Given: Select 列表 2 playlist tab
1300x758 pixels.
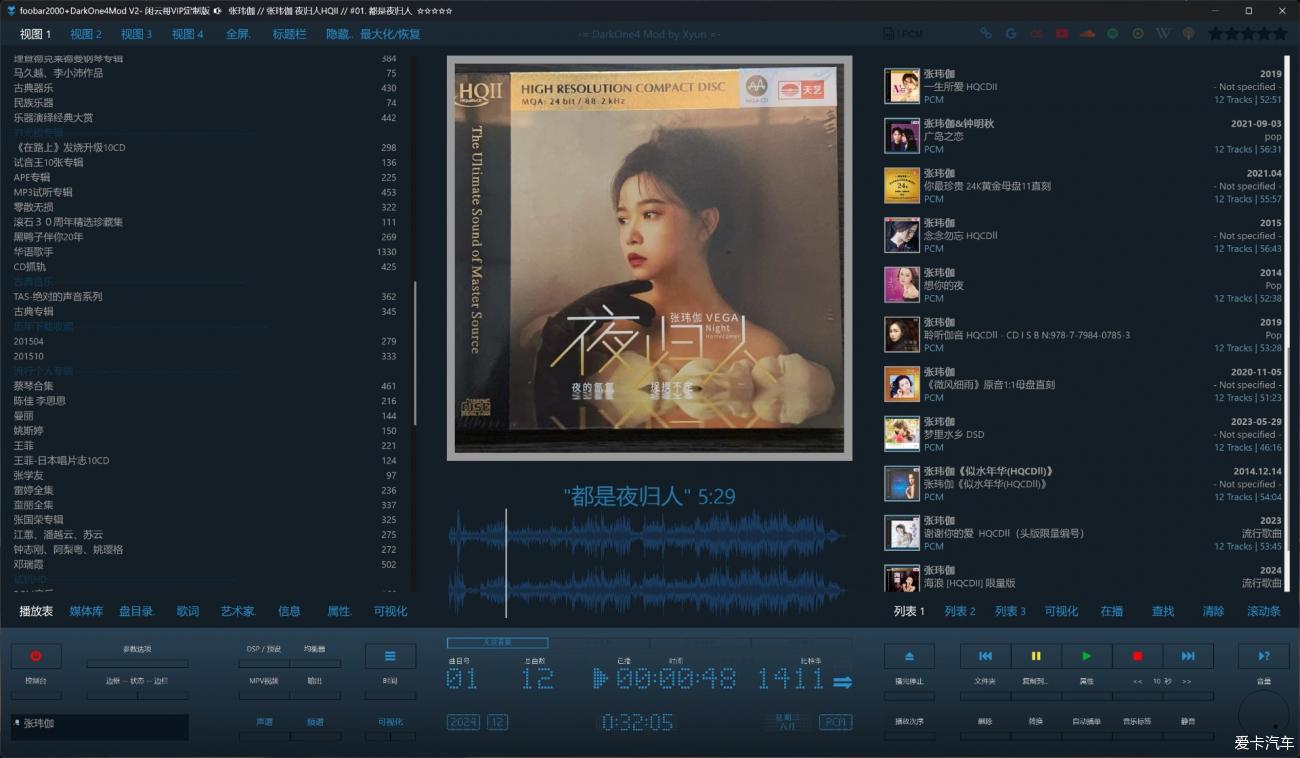Looking at the screenshot, I should 960,611.
